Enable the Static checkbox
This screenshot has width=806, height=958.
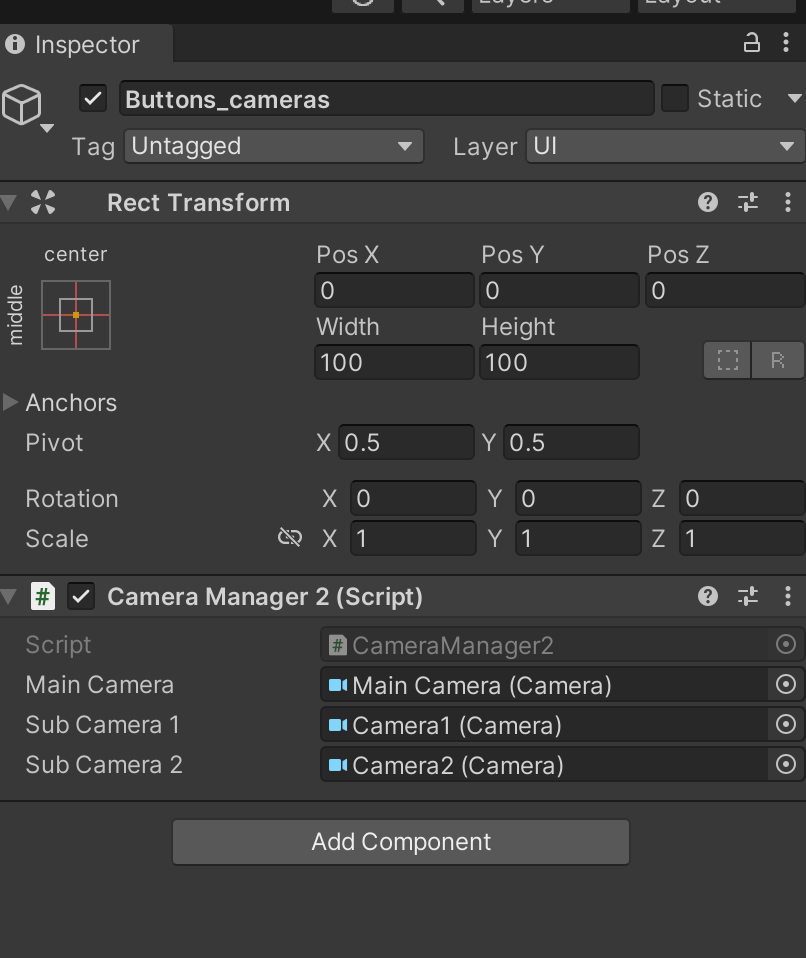click(x=676, y=98)
